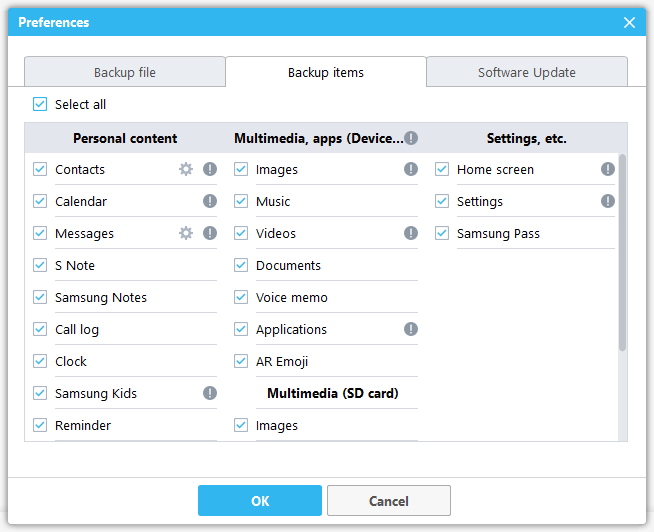Uncheck the AR Emoji checkbox
This screenshot has height=532, width=654.
coord(241,362)
